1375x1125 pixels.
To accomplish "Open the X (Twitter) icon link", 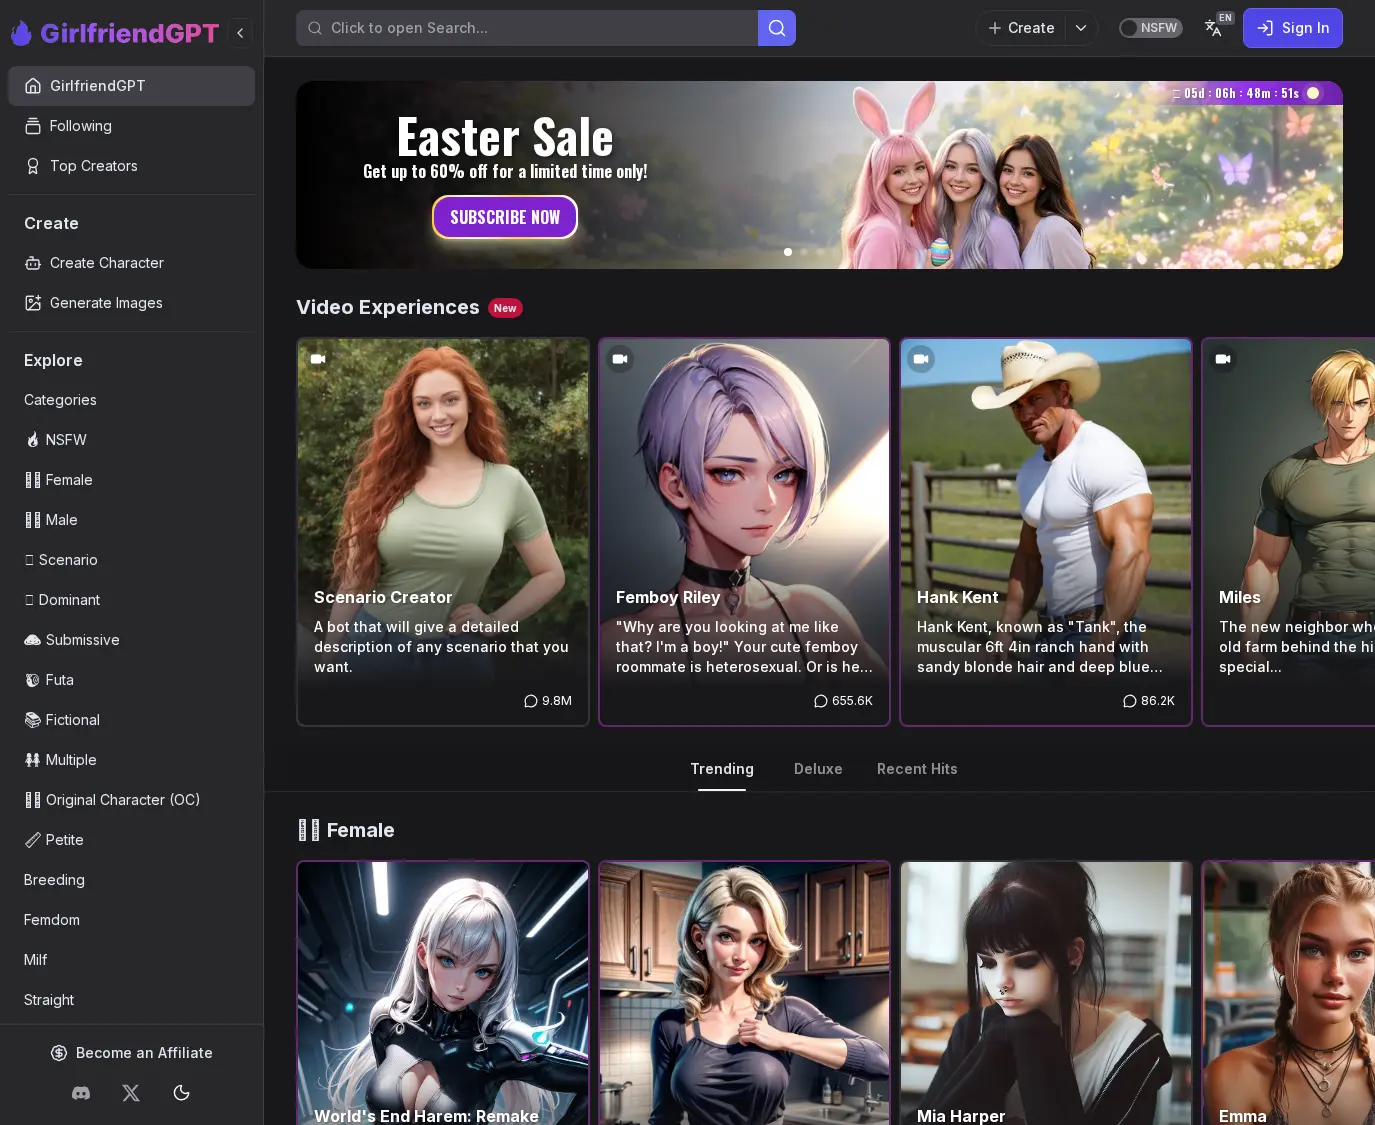I will (x=131, y=1093).
